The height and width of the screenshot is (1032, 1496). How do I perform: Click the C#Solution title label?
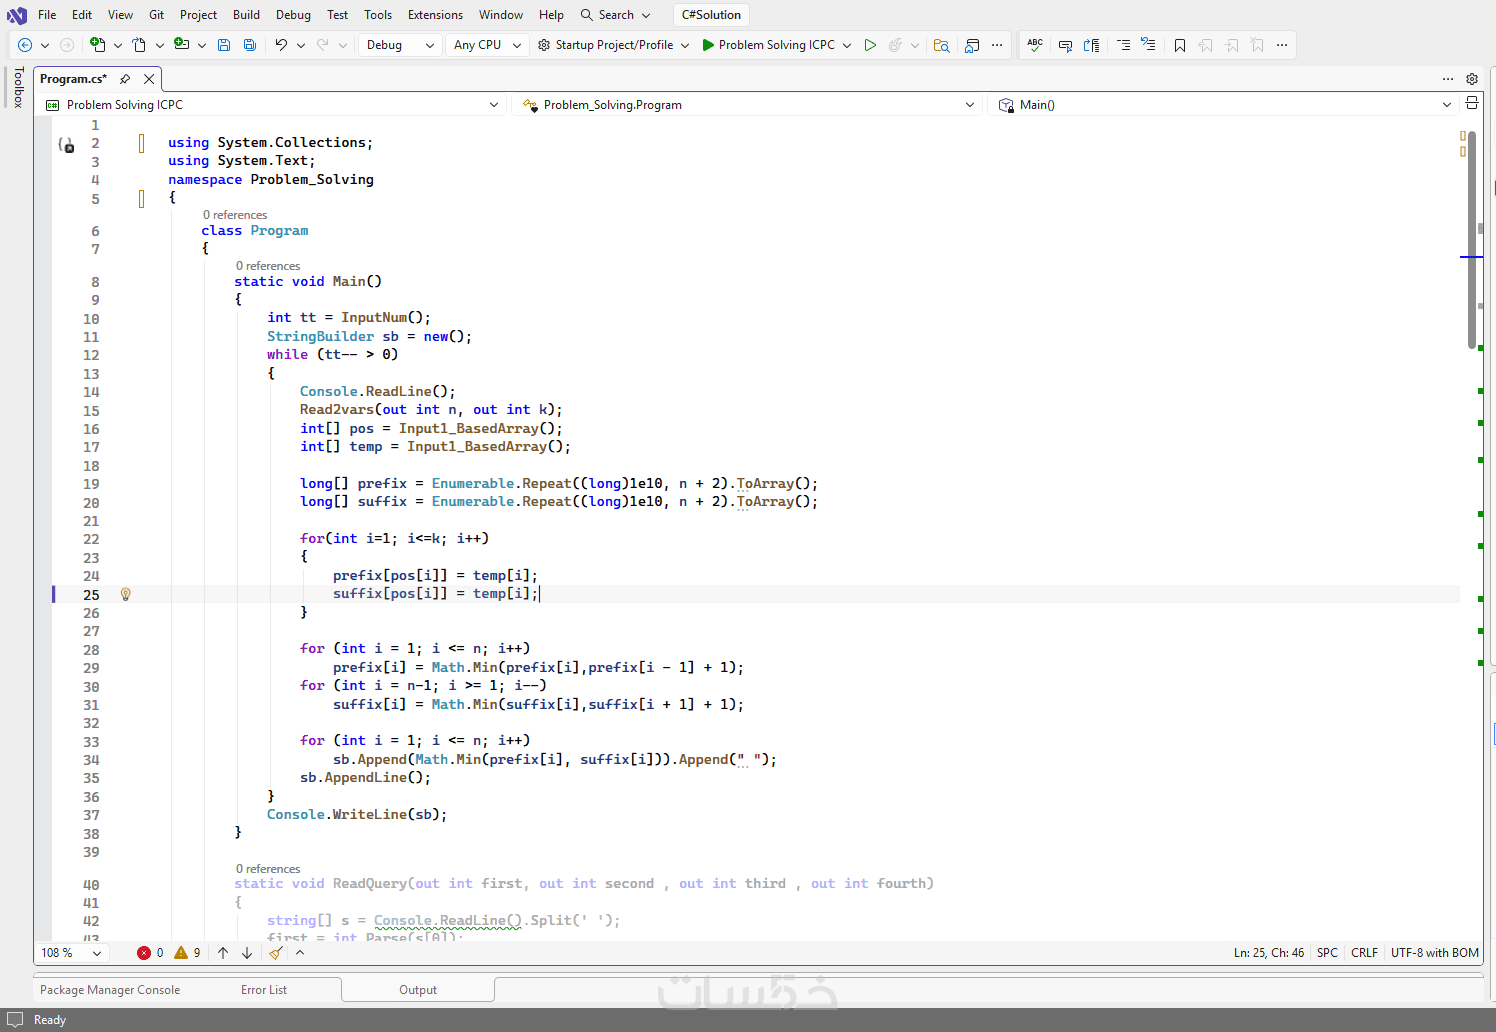pyautogui.click(x=711, y=15)
